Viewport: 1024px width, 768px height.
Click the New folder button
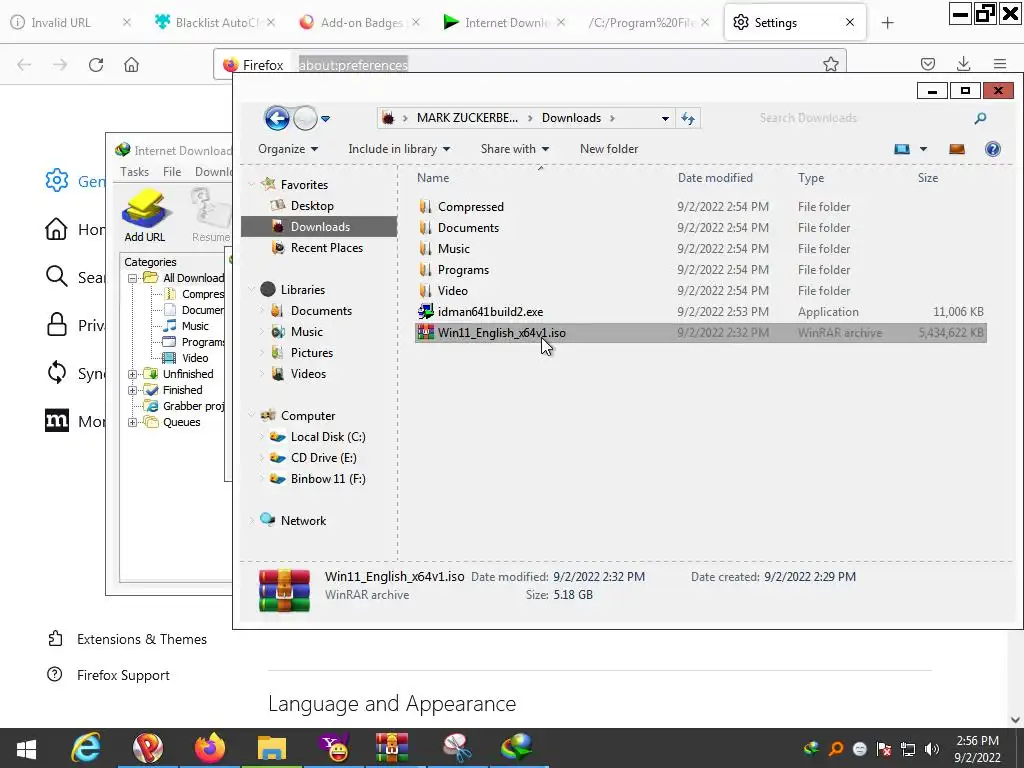click(x=609, y=149)
